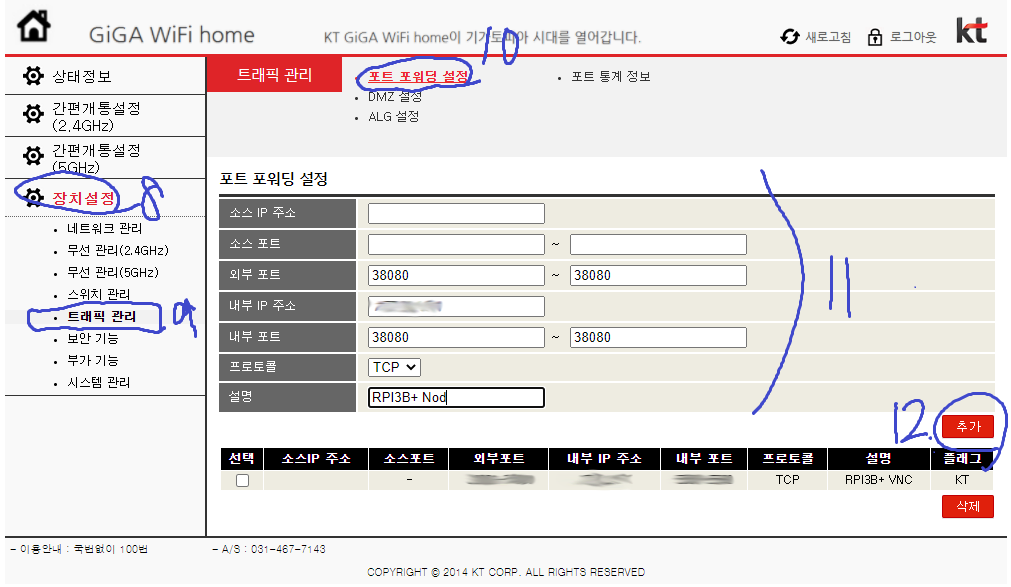Select 무선 관리(2.4GHz) submenu
The width and height of the screenshot is (1011, 587).
[117, 250]
